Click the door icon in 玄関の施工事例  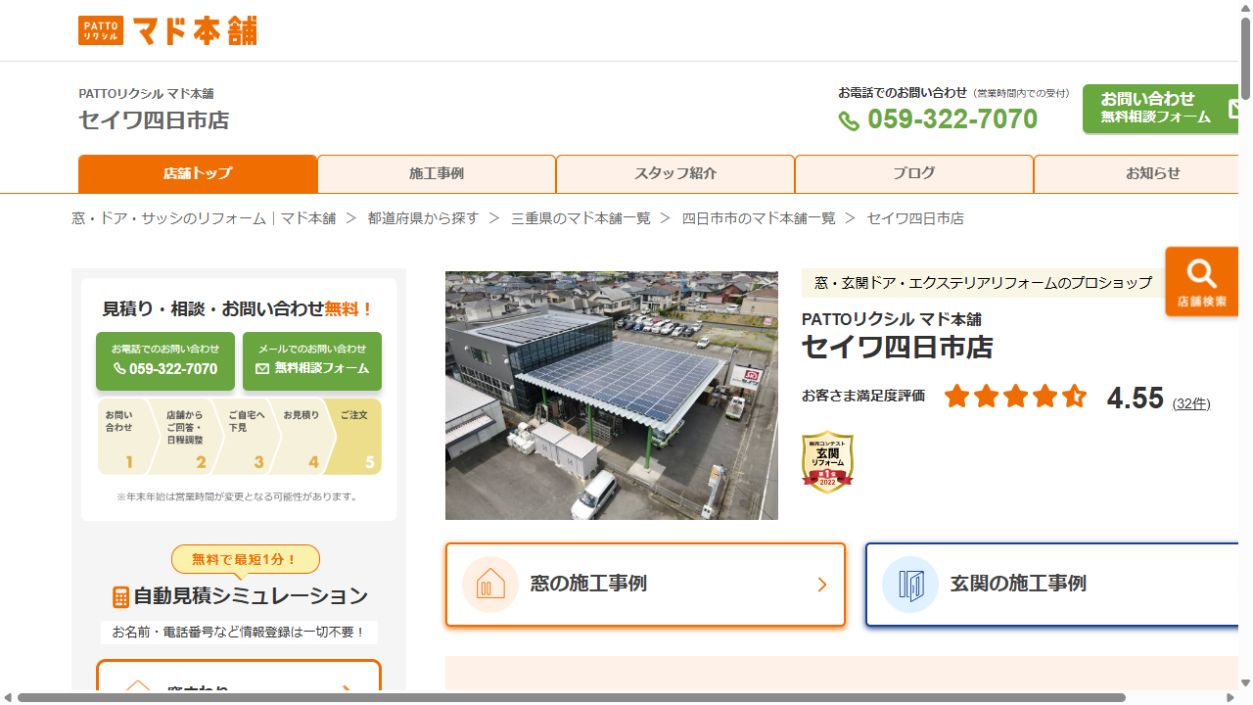910,584
